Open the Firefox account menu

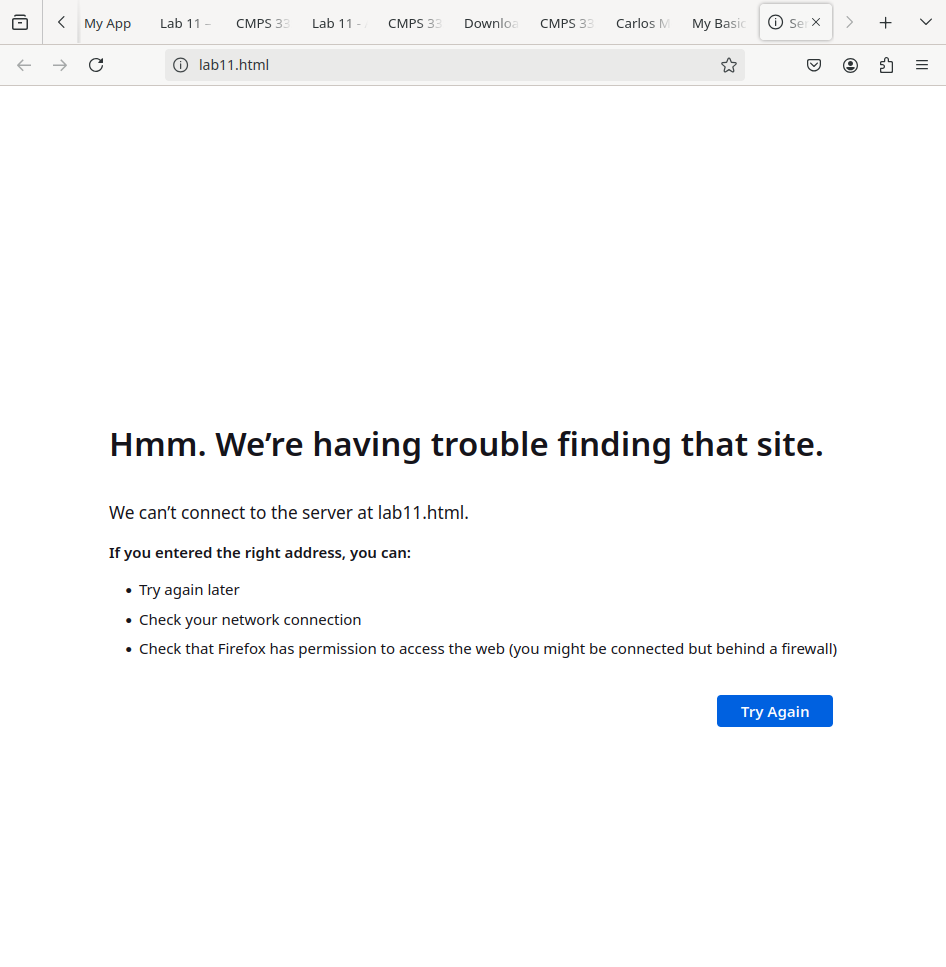click(850, 65)
